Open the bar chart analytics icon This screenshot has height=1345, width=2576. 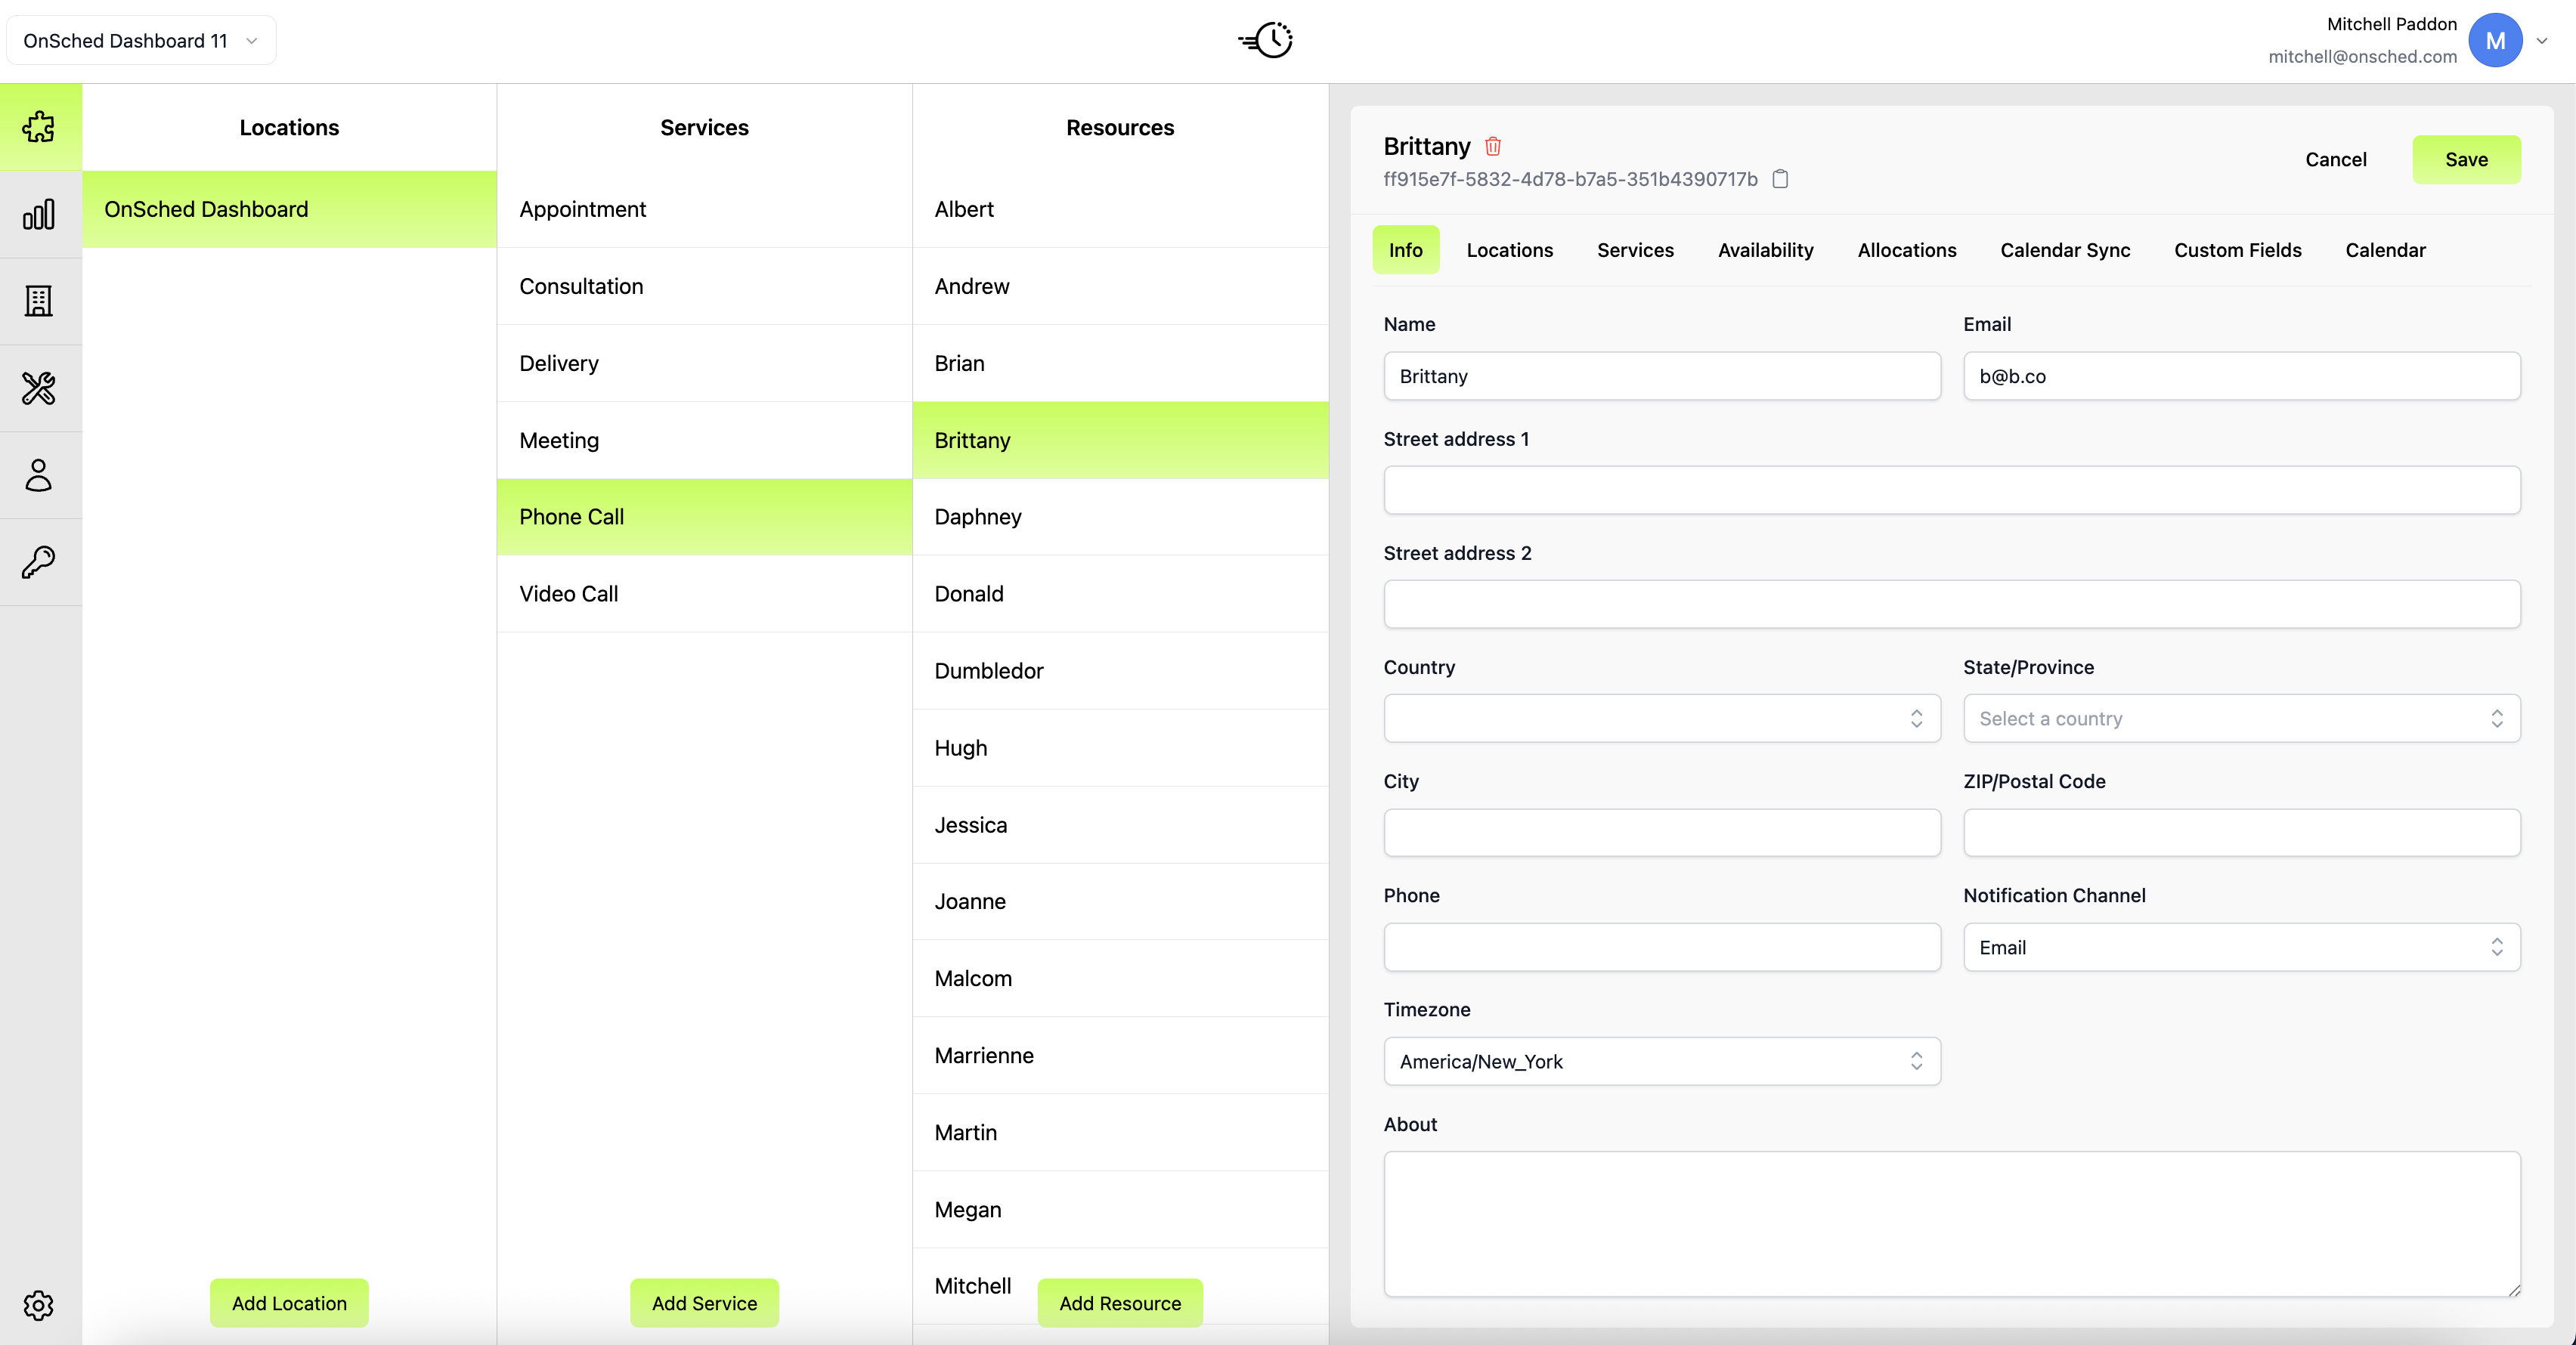39,214
